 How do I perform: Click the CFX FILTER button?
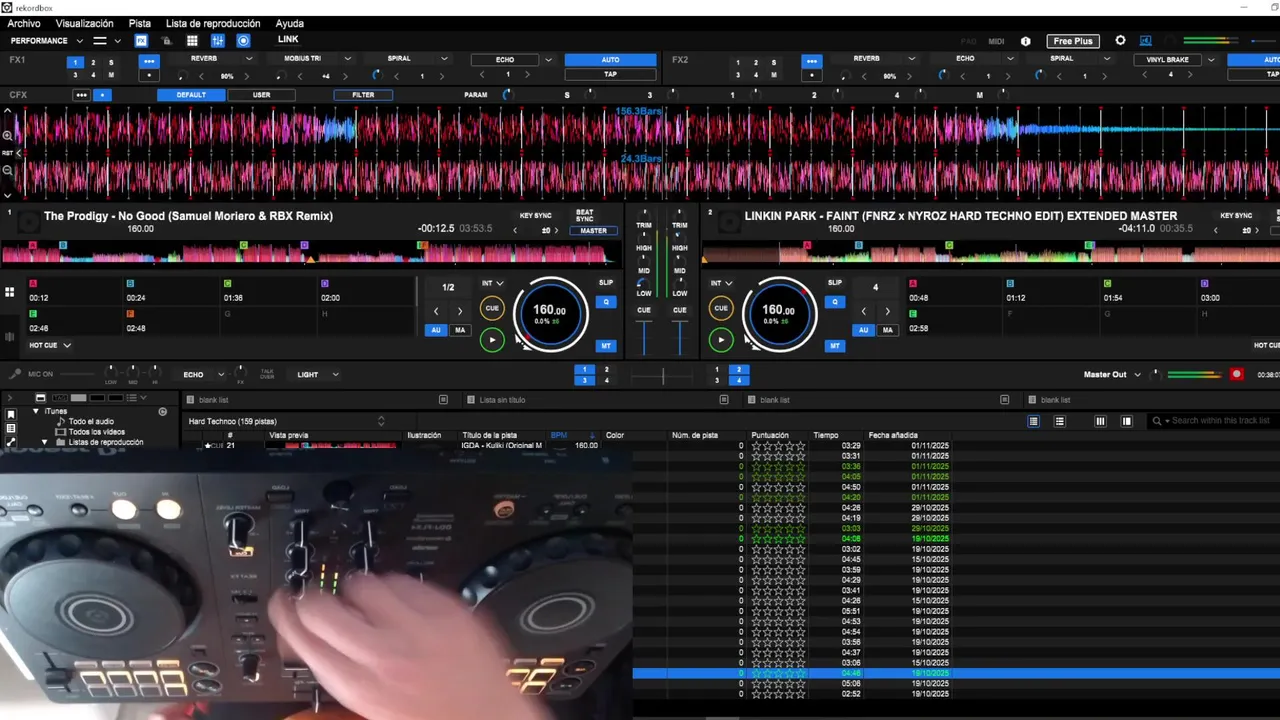pos(363,95)
